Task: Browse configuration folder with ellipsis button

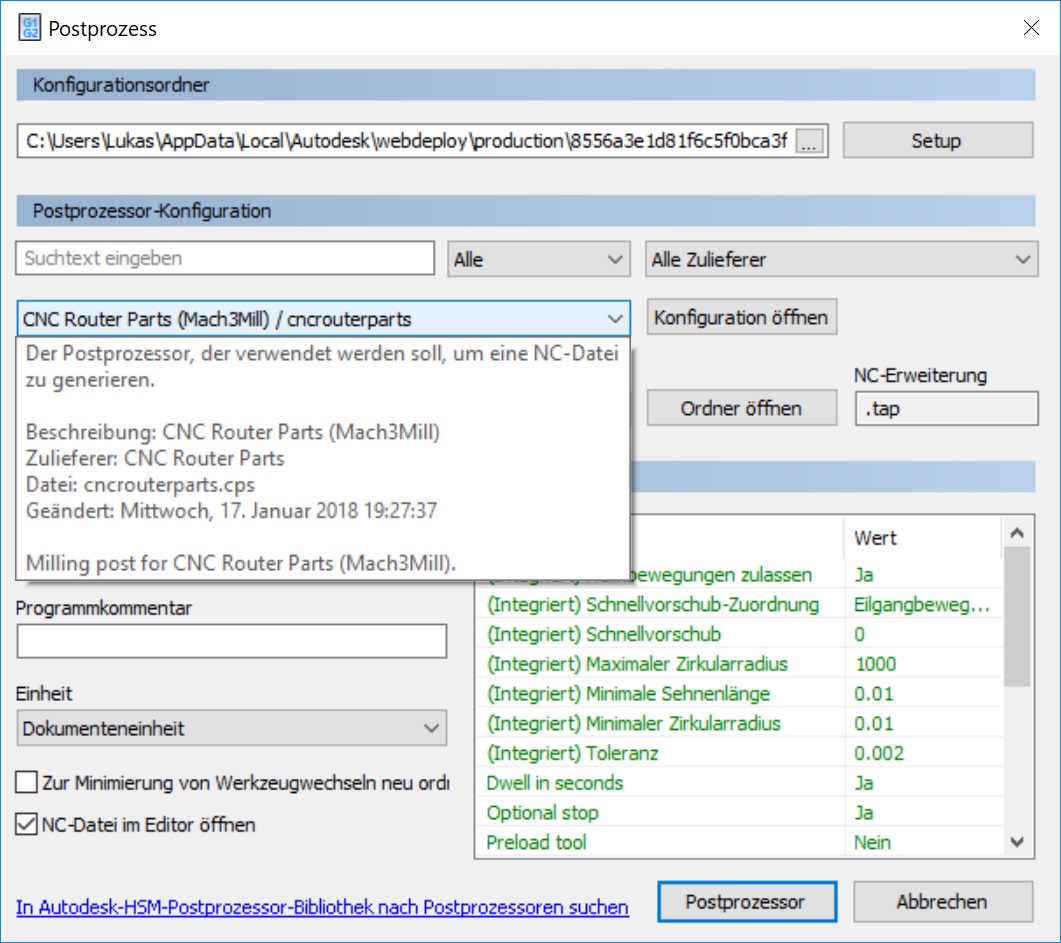Action: [x=809, y=141]
